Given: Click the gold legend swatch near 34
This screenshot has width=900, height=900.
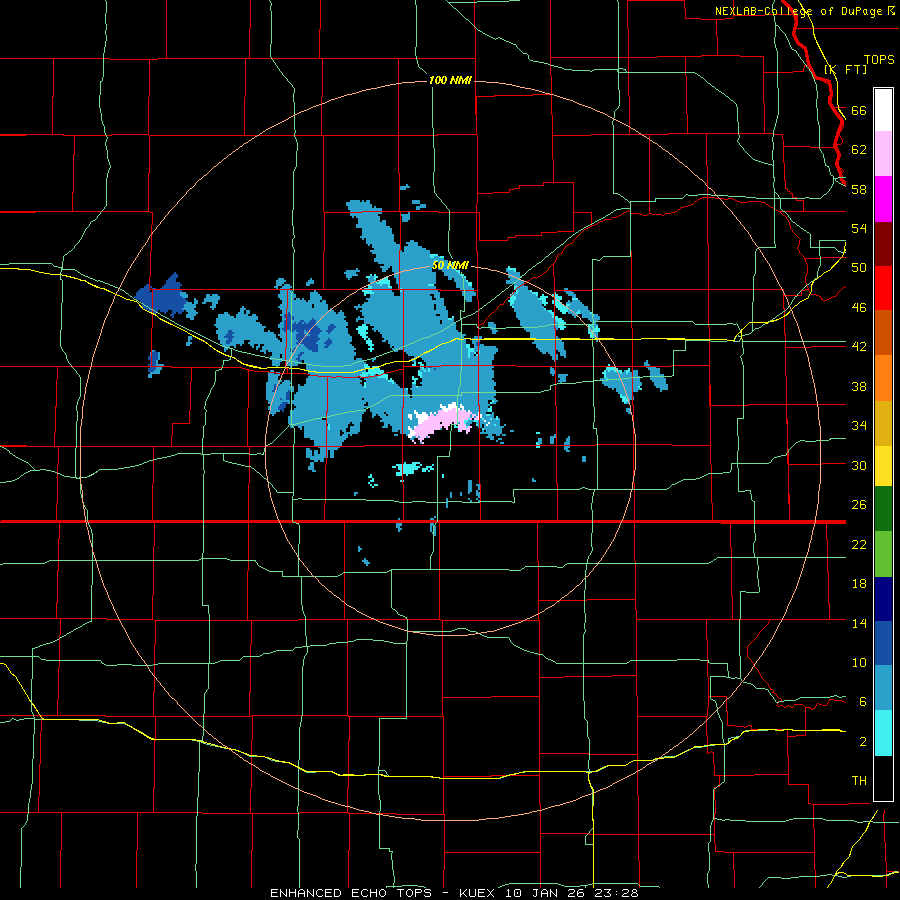Looking at the screenshot, I should (x=883, y=423).
